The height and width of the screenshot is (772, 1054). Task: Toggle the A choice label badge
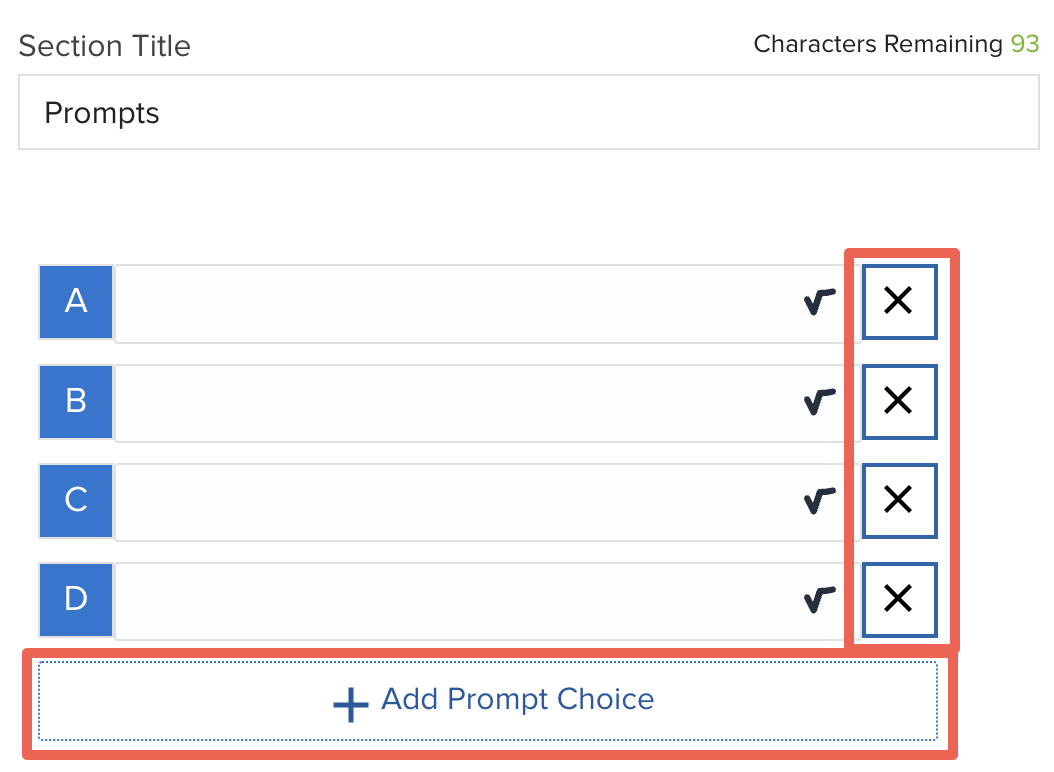pyautogui.click(x=75, y=301)
